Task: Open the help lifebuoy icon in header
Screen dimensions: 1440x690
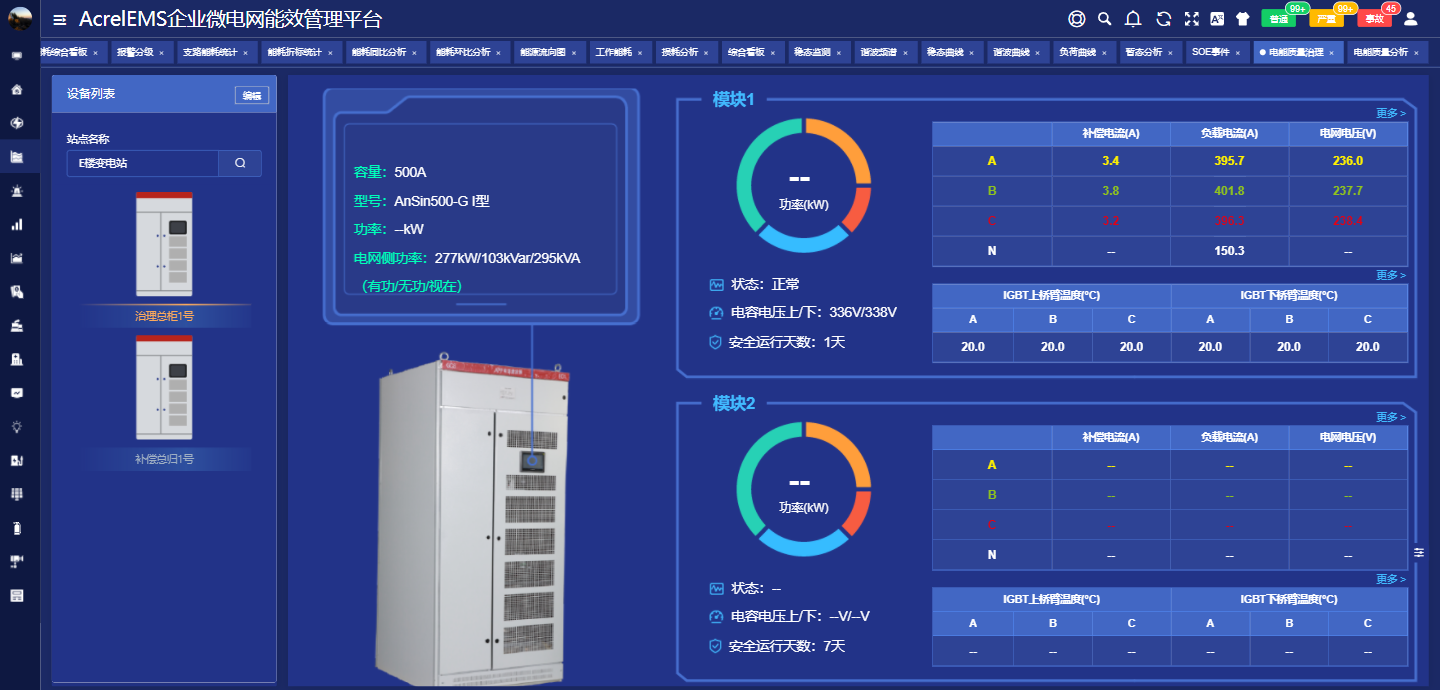Action: (1076, 19)
